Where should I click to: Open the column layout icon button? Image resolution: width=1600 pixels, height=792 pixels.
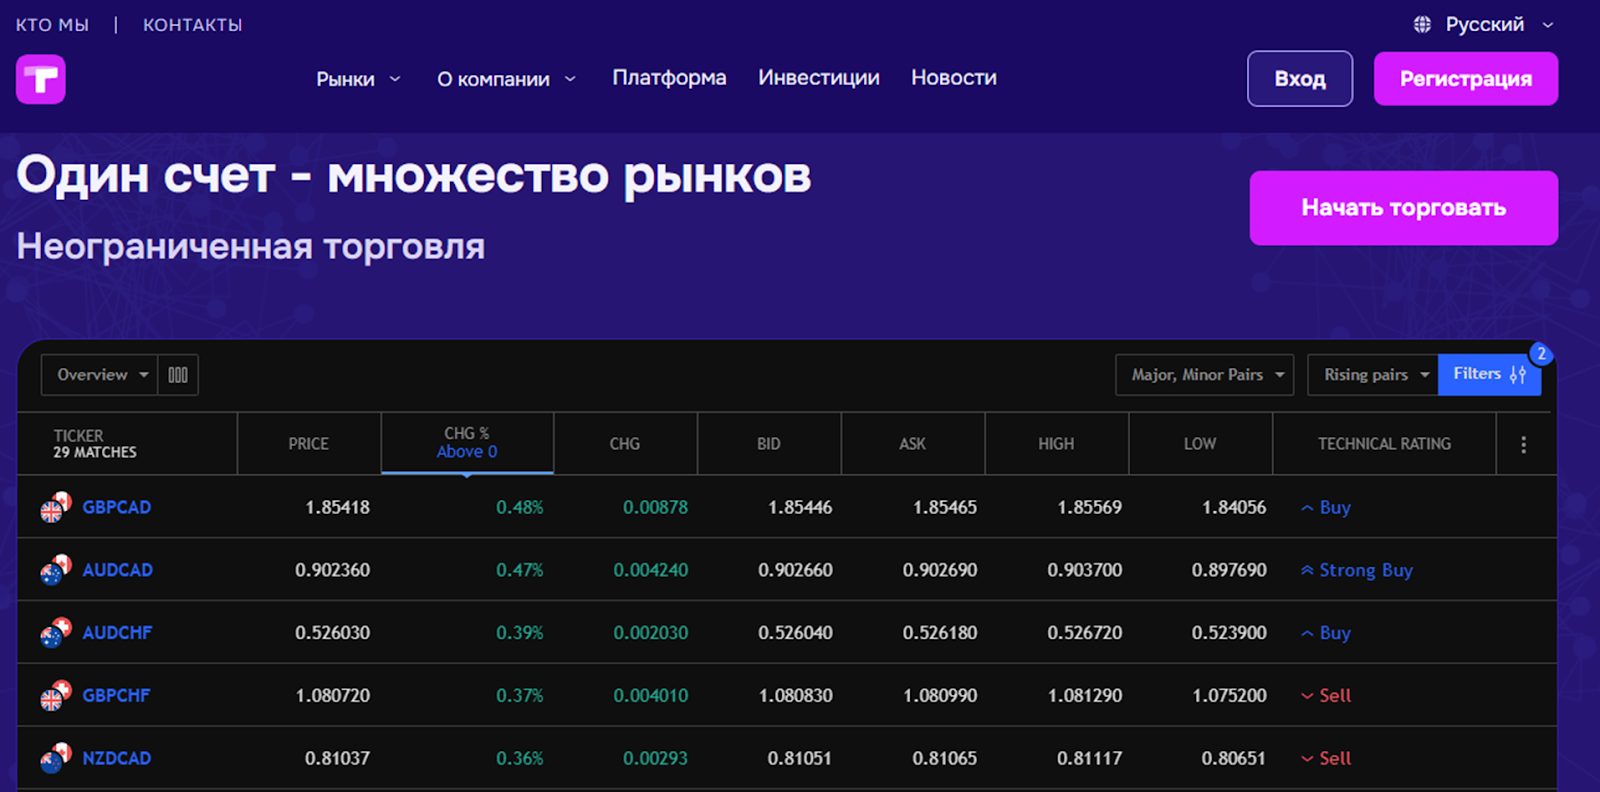tap(178, 375)
